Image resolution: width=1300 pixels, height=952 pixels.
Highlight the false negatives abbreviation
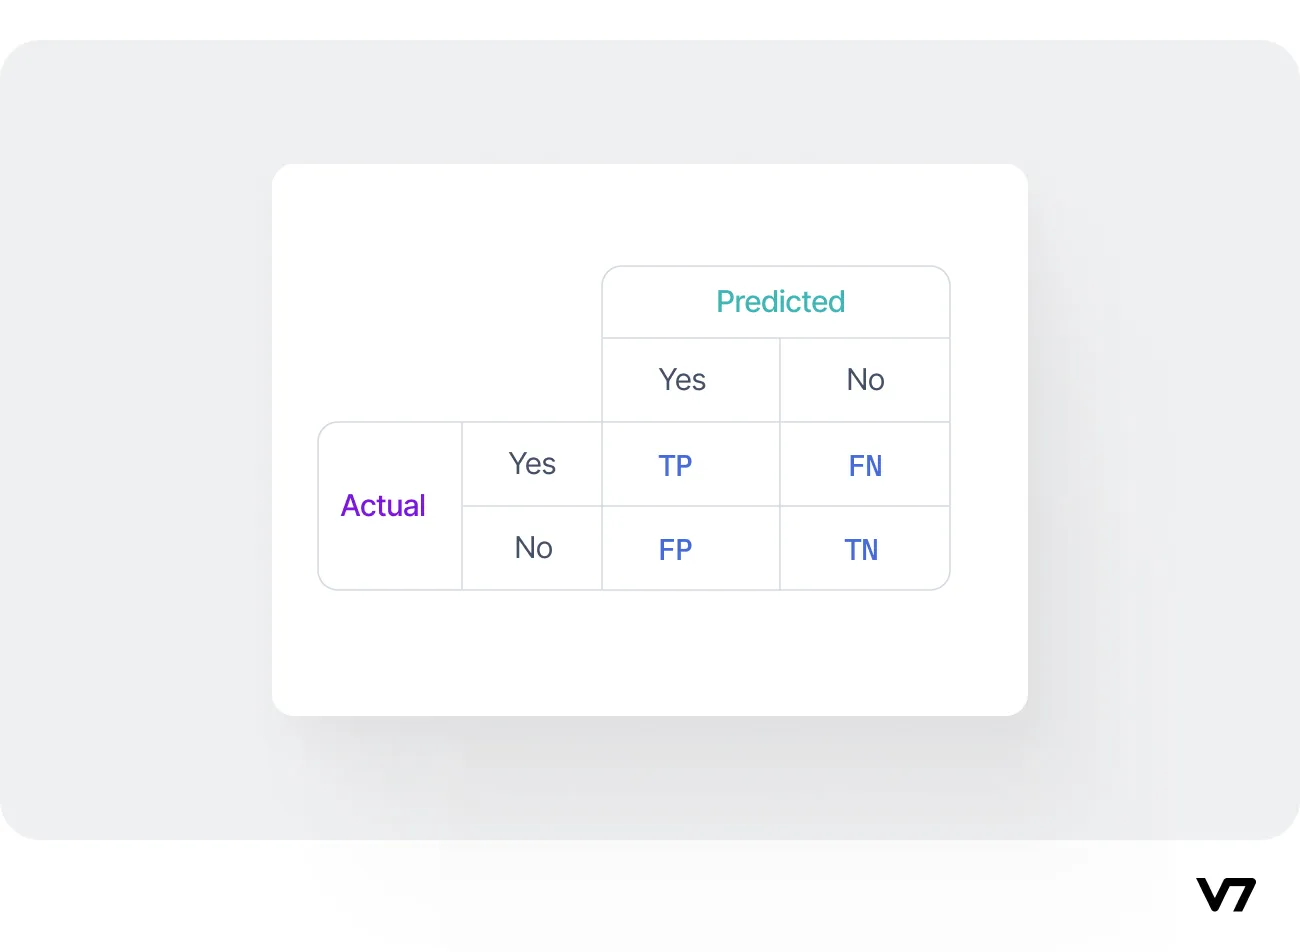tap(865, 466)
